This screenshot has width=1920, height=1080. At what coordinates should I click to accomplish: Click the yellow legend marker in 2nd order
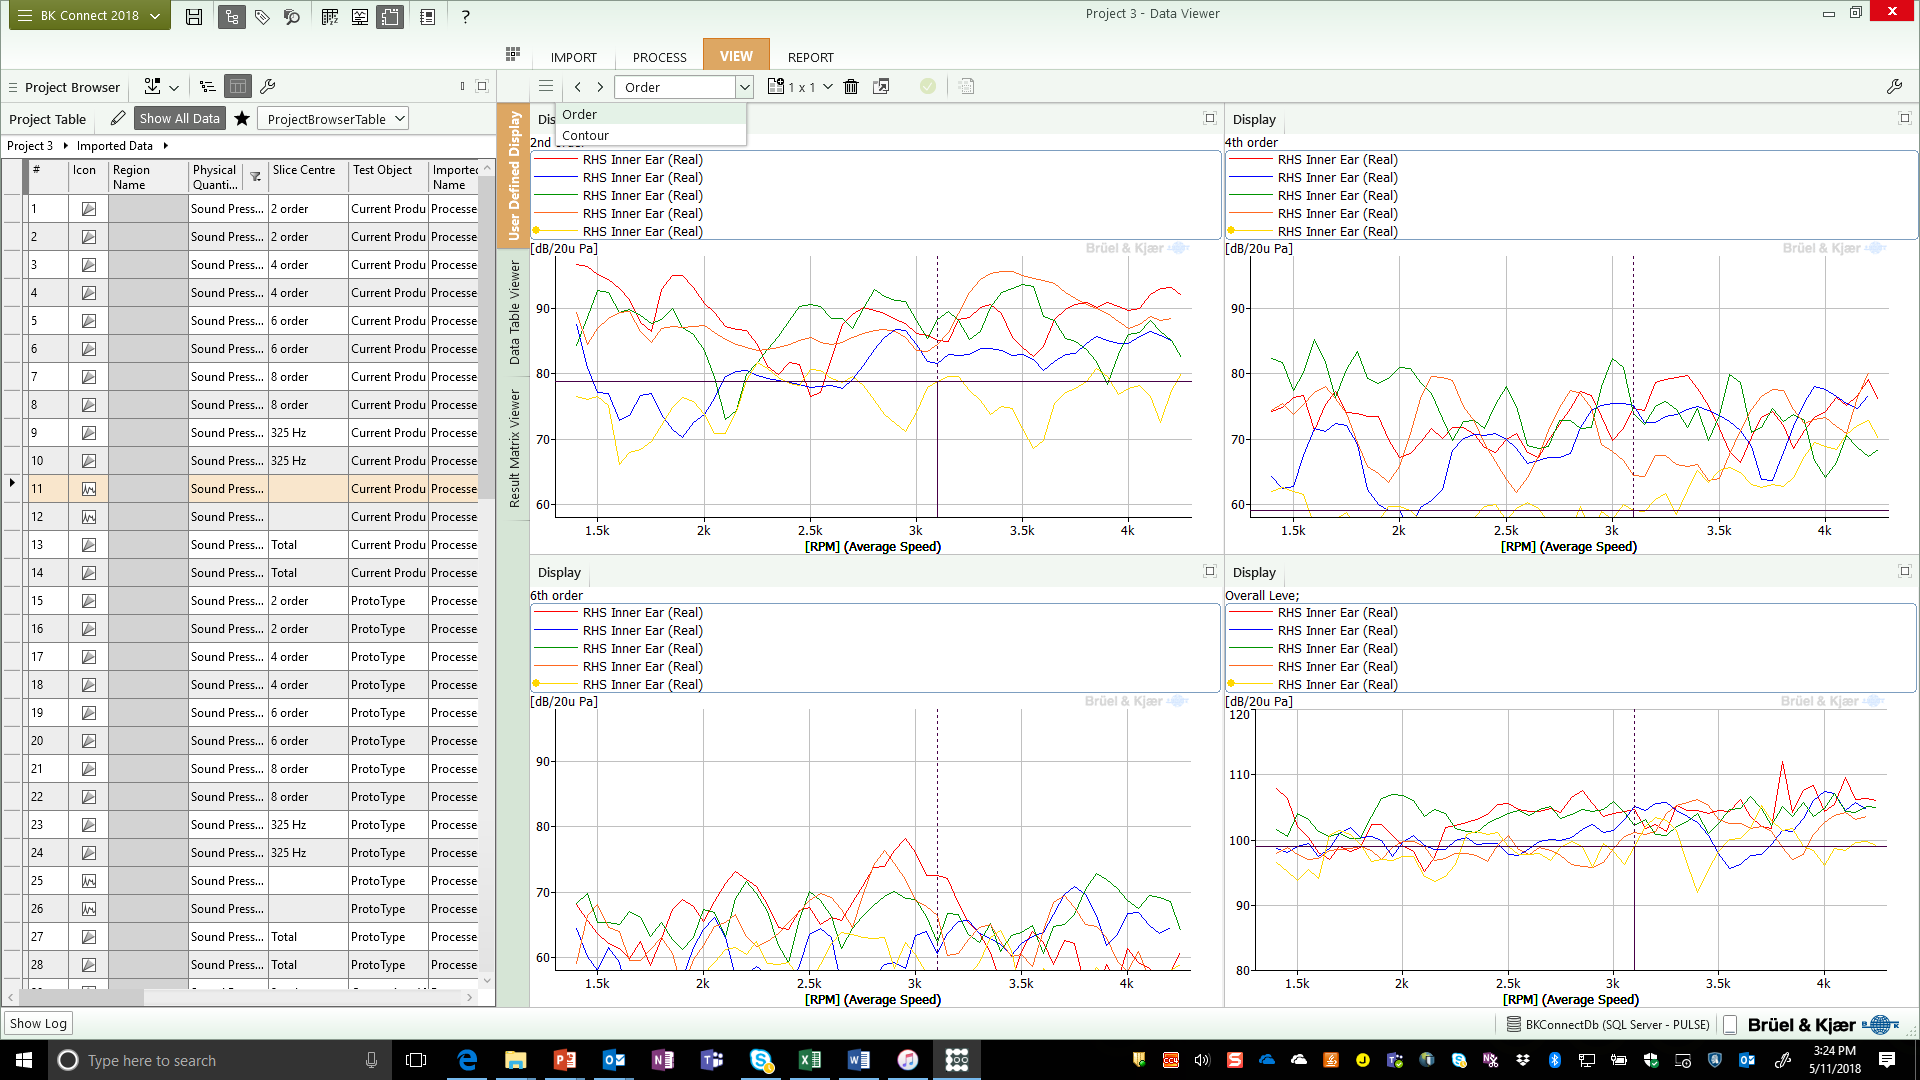(x=537, y=231)
